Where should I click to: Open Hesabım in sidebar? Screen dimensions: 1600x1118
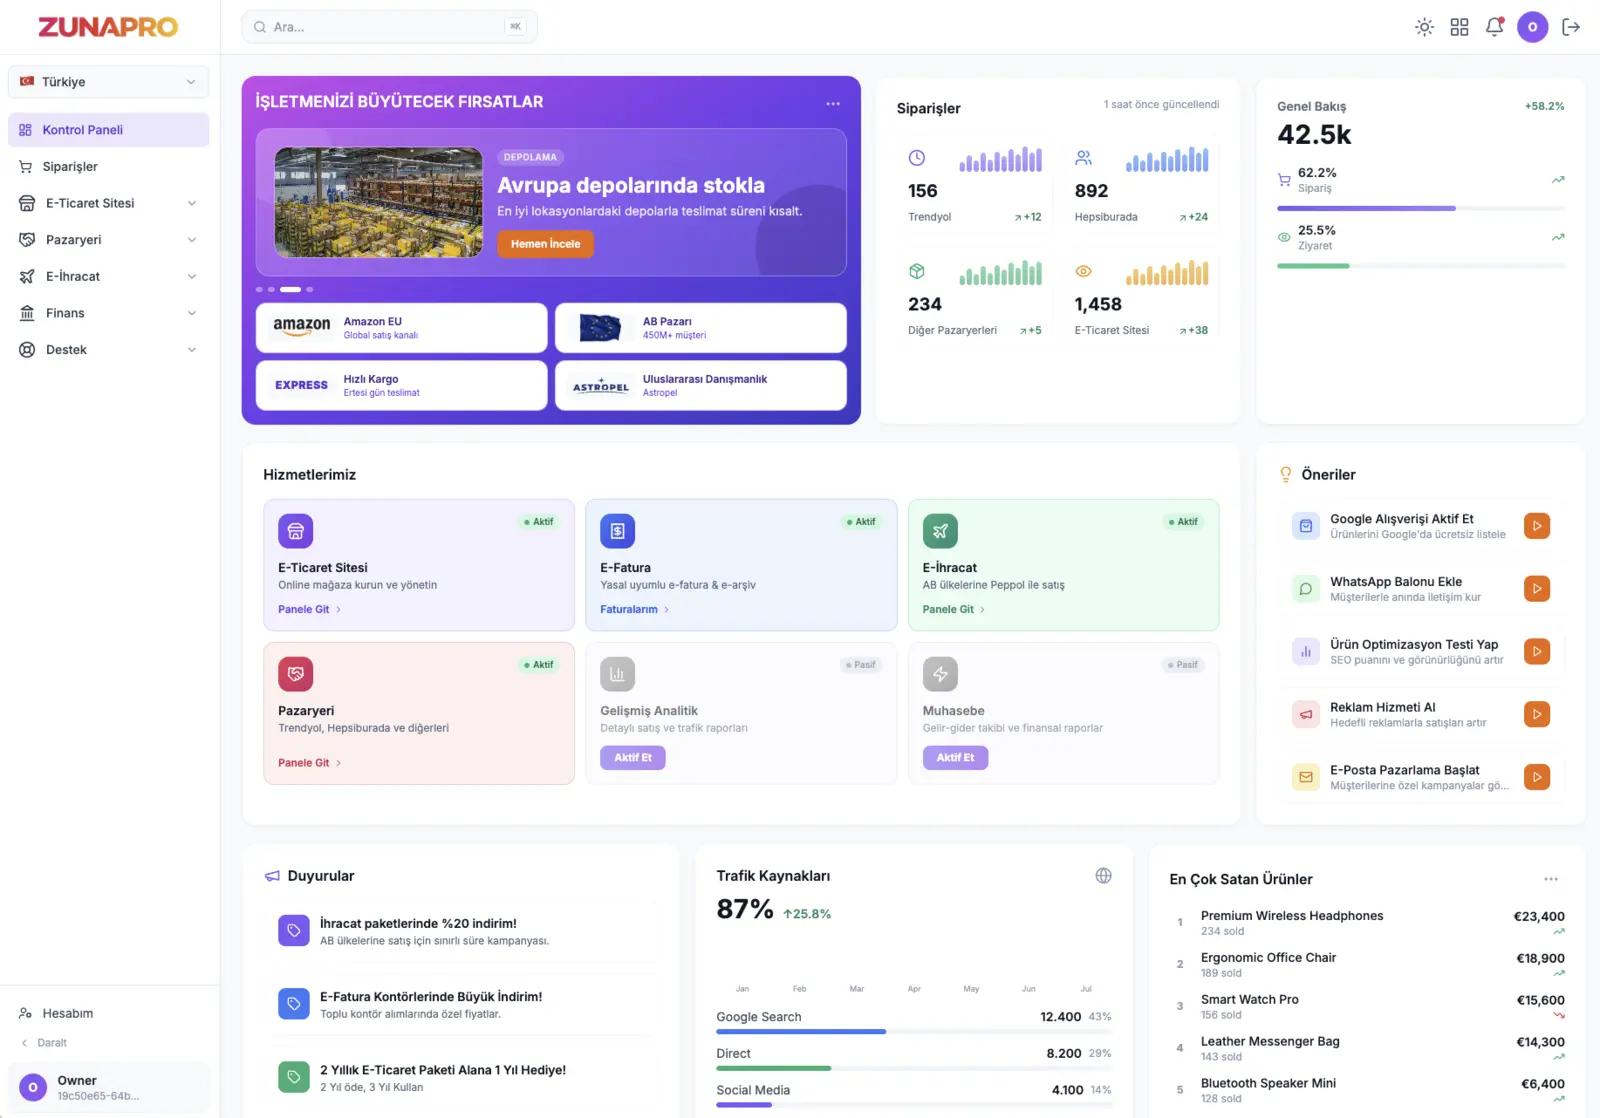point(108,1013)
